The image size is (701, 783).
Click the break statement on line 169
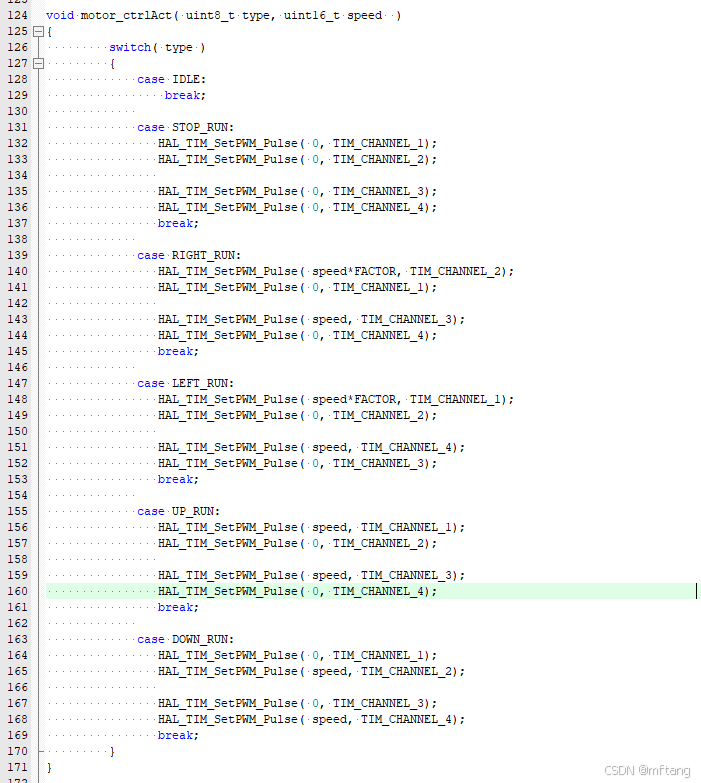tap(178, 735)
